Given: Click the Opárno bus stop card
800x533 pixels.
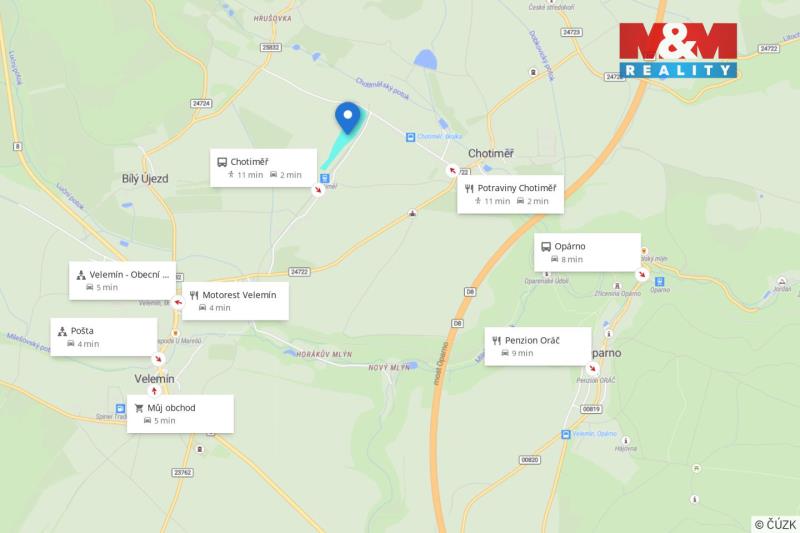Looking at the screenshot, I should pos(587,252).
